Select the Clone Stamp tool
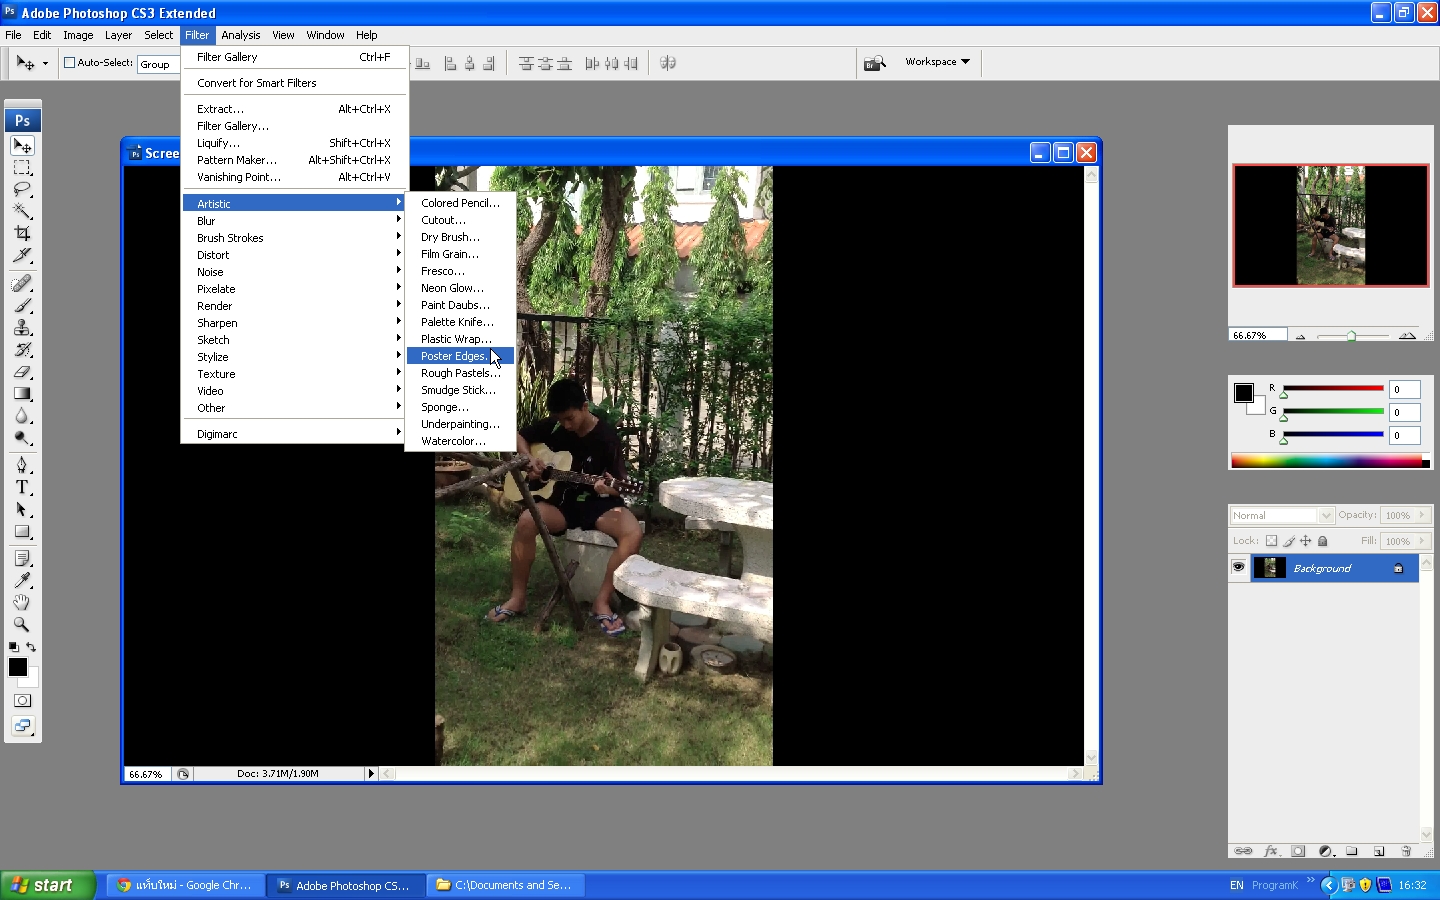 pyautogui.click(x=22, y=328)
